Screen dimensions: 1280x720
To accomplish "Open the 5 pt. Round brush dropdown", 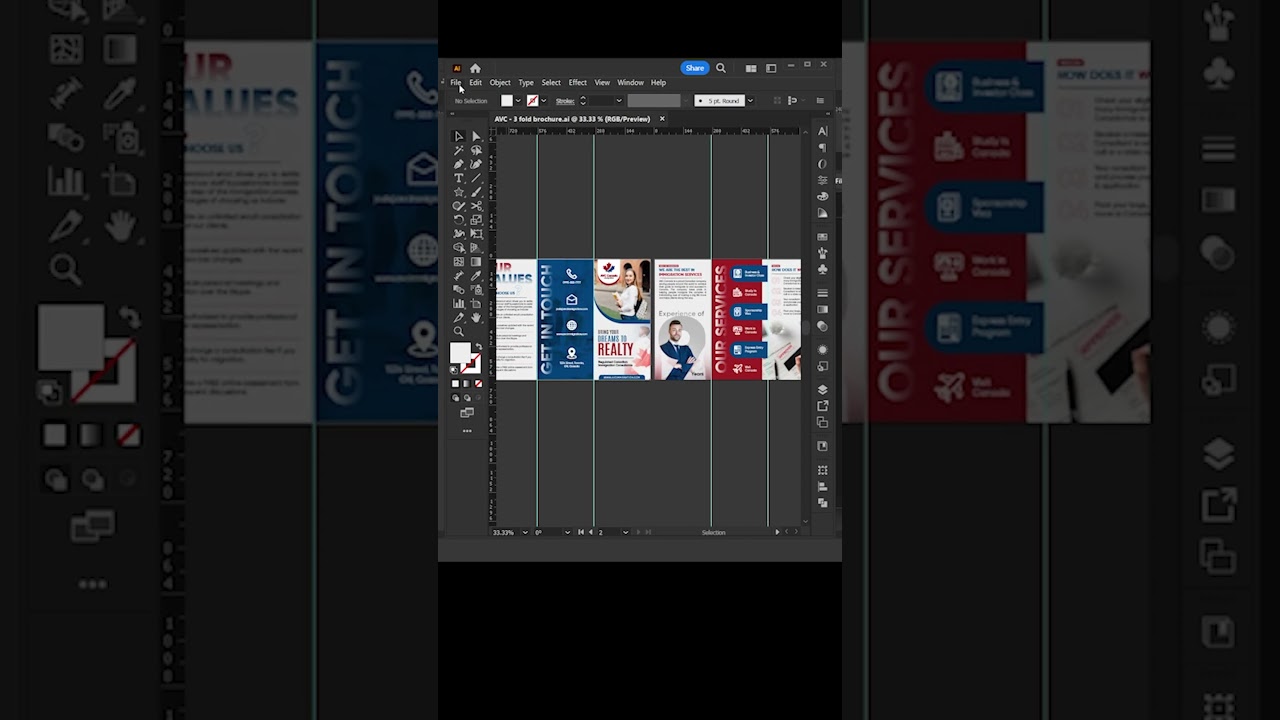I will pos(750,101).
